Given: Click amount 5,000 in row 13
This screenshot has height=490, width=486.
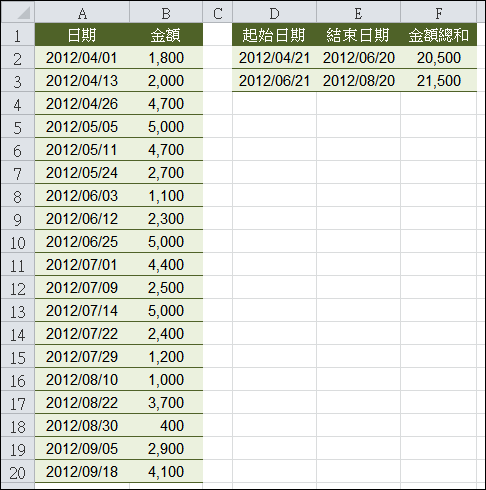Looking at the screenshot, I should [166, 311].
